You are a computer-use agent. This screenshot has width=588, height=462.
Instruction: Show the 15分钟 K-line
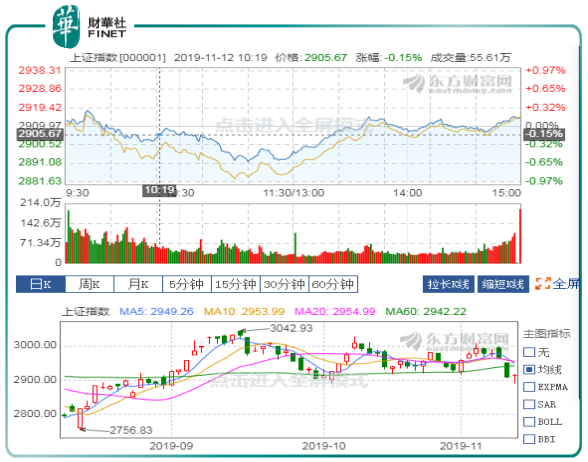point(236,284)
